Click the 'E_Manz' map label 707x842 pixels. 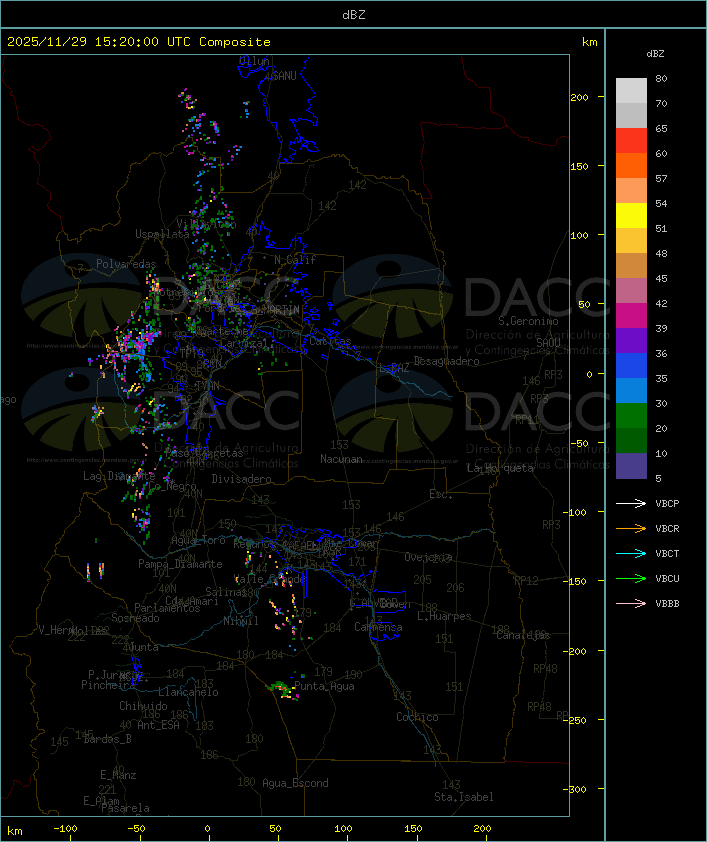click(118, 775)
